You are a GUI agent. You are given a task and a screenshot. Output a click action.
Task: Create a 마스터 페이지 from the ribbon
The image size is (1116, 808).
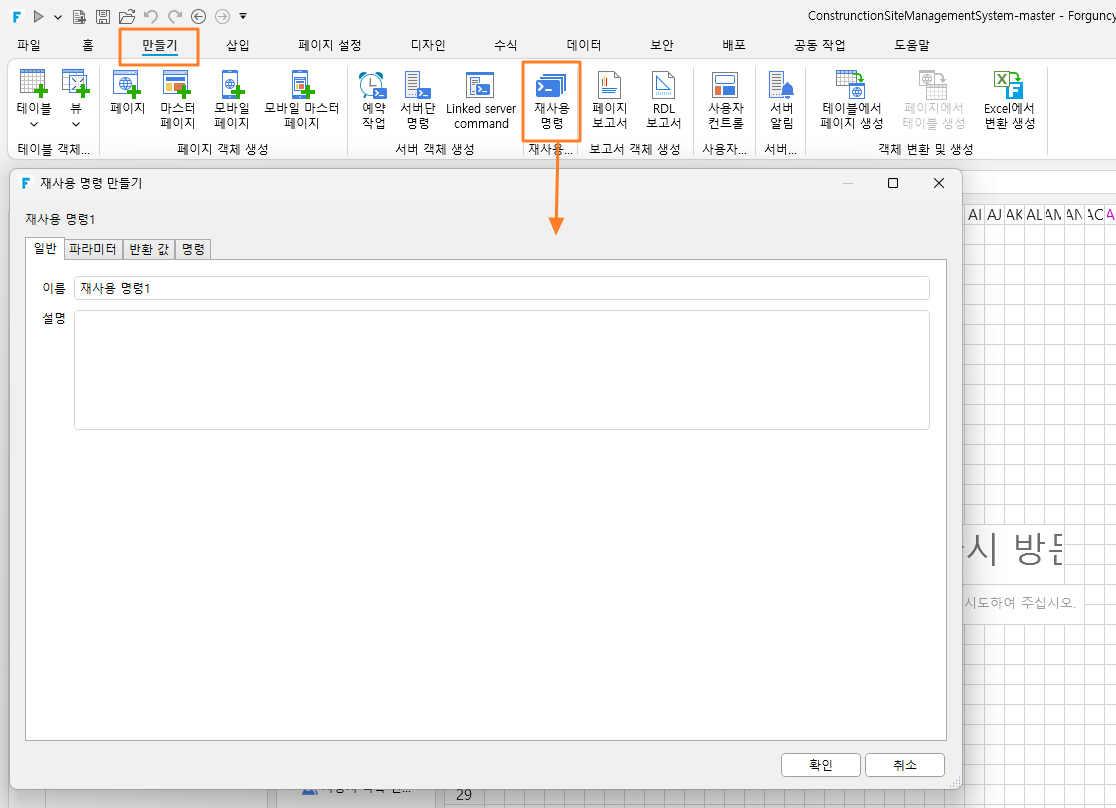click(x=177, y=99)
